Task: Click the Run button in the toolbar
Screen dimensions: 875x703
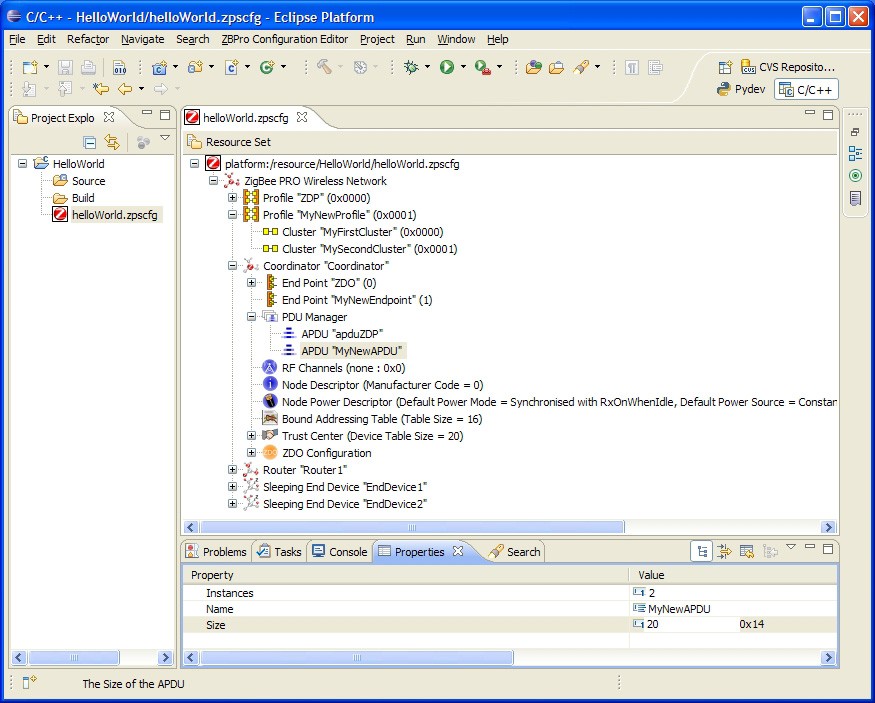Action: (447, 67)
